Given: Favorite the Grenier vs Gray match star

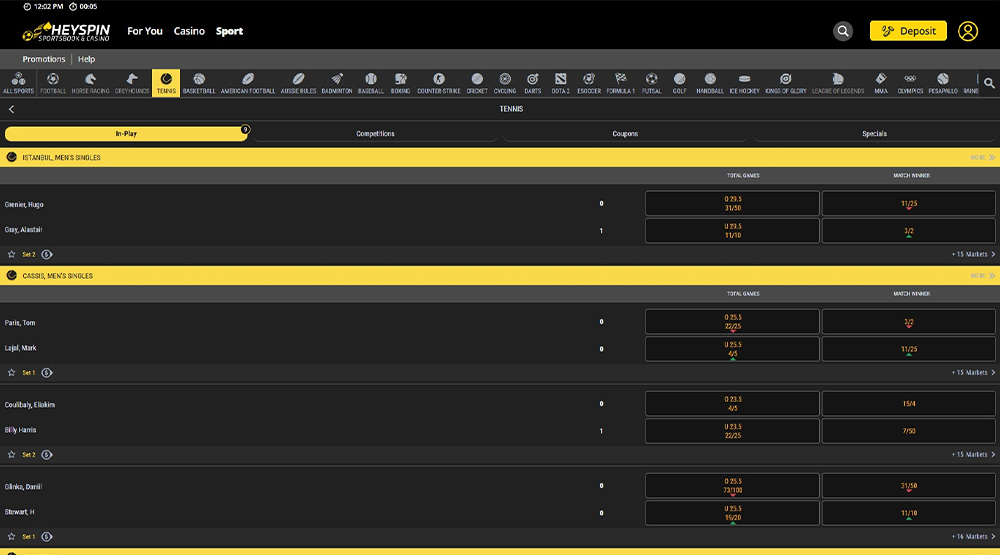Looking at the screenshot, I should tap(12, 254).
